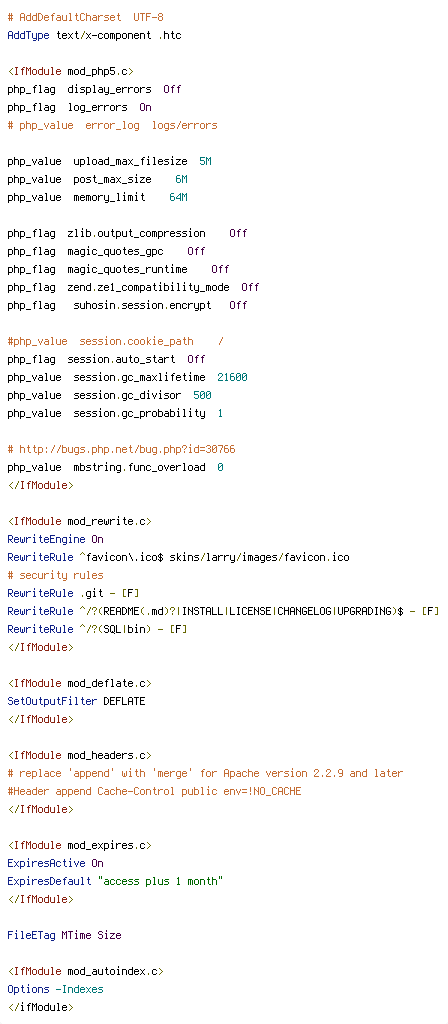Click the ExpiresDefault access plus 1 month string

point(160,881)
